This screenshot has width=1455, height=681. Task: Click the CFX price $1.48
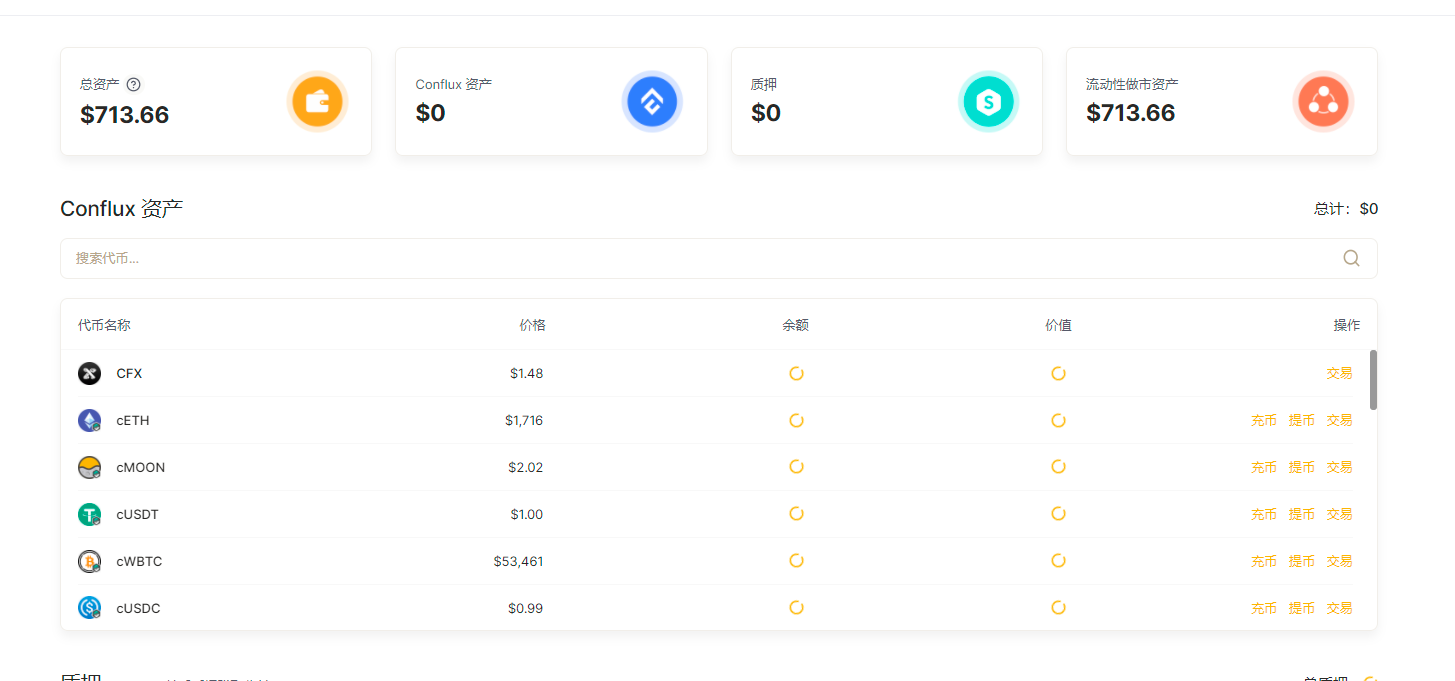point(526,374)
